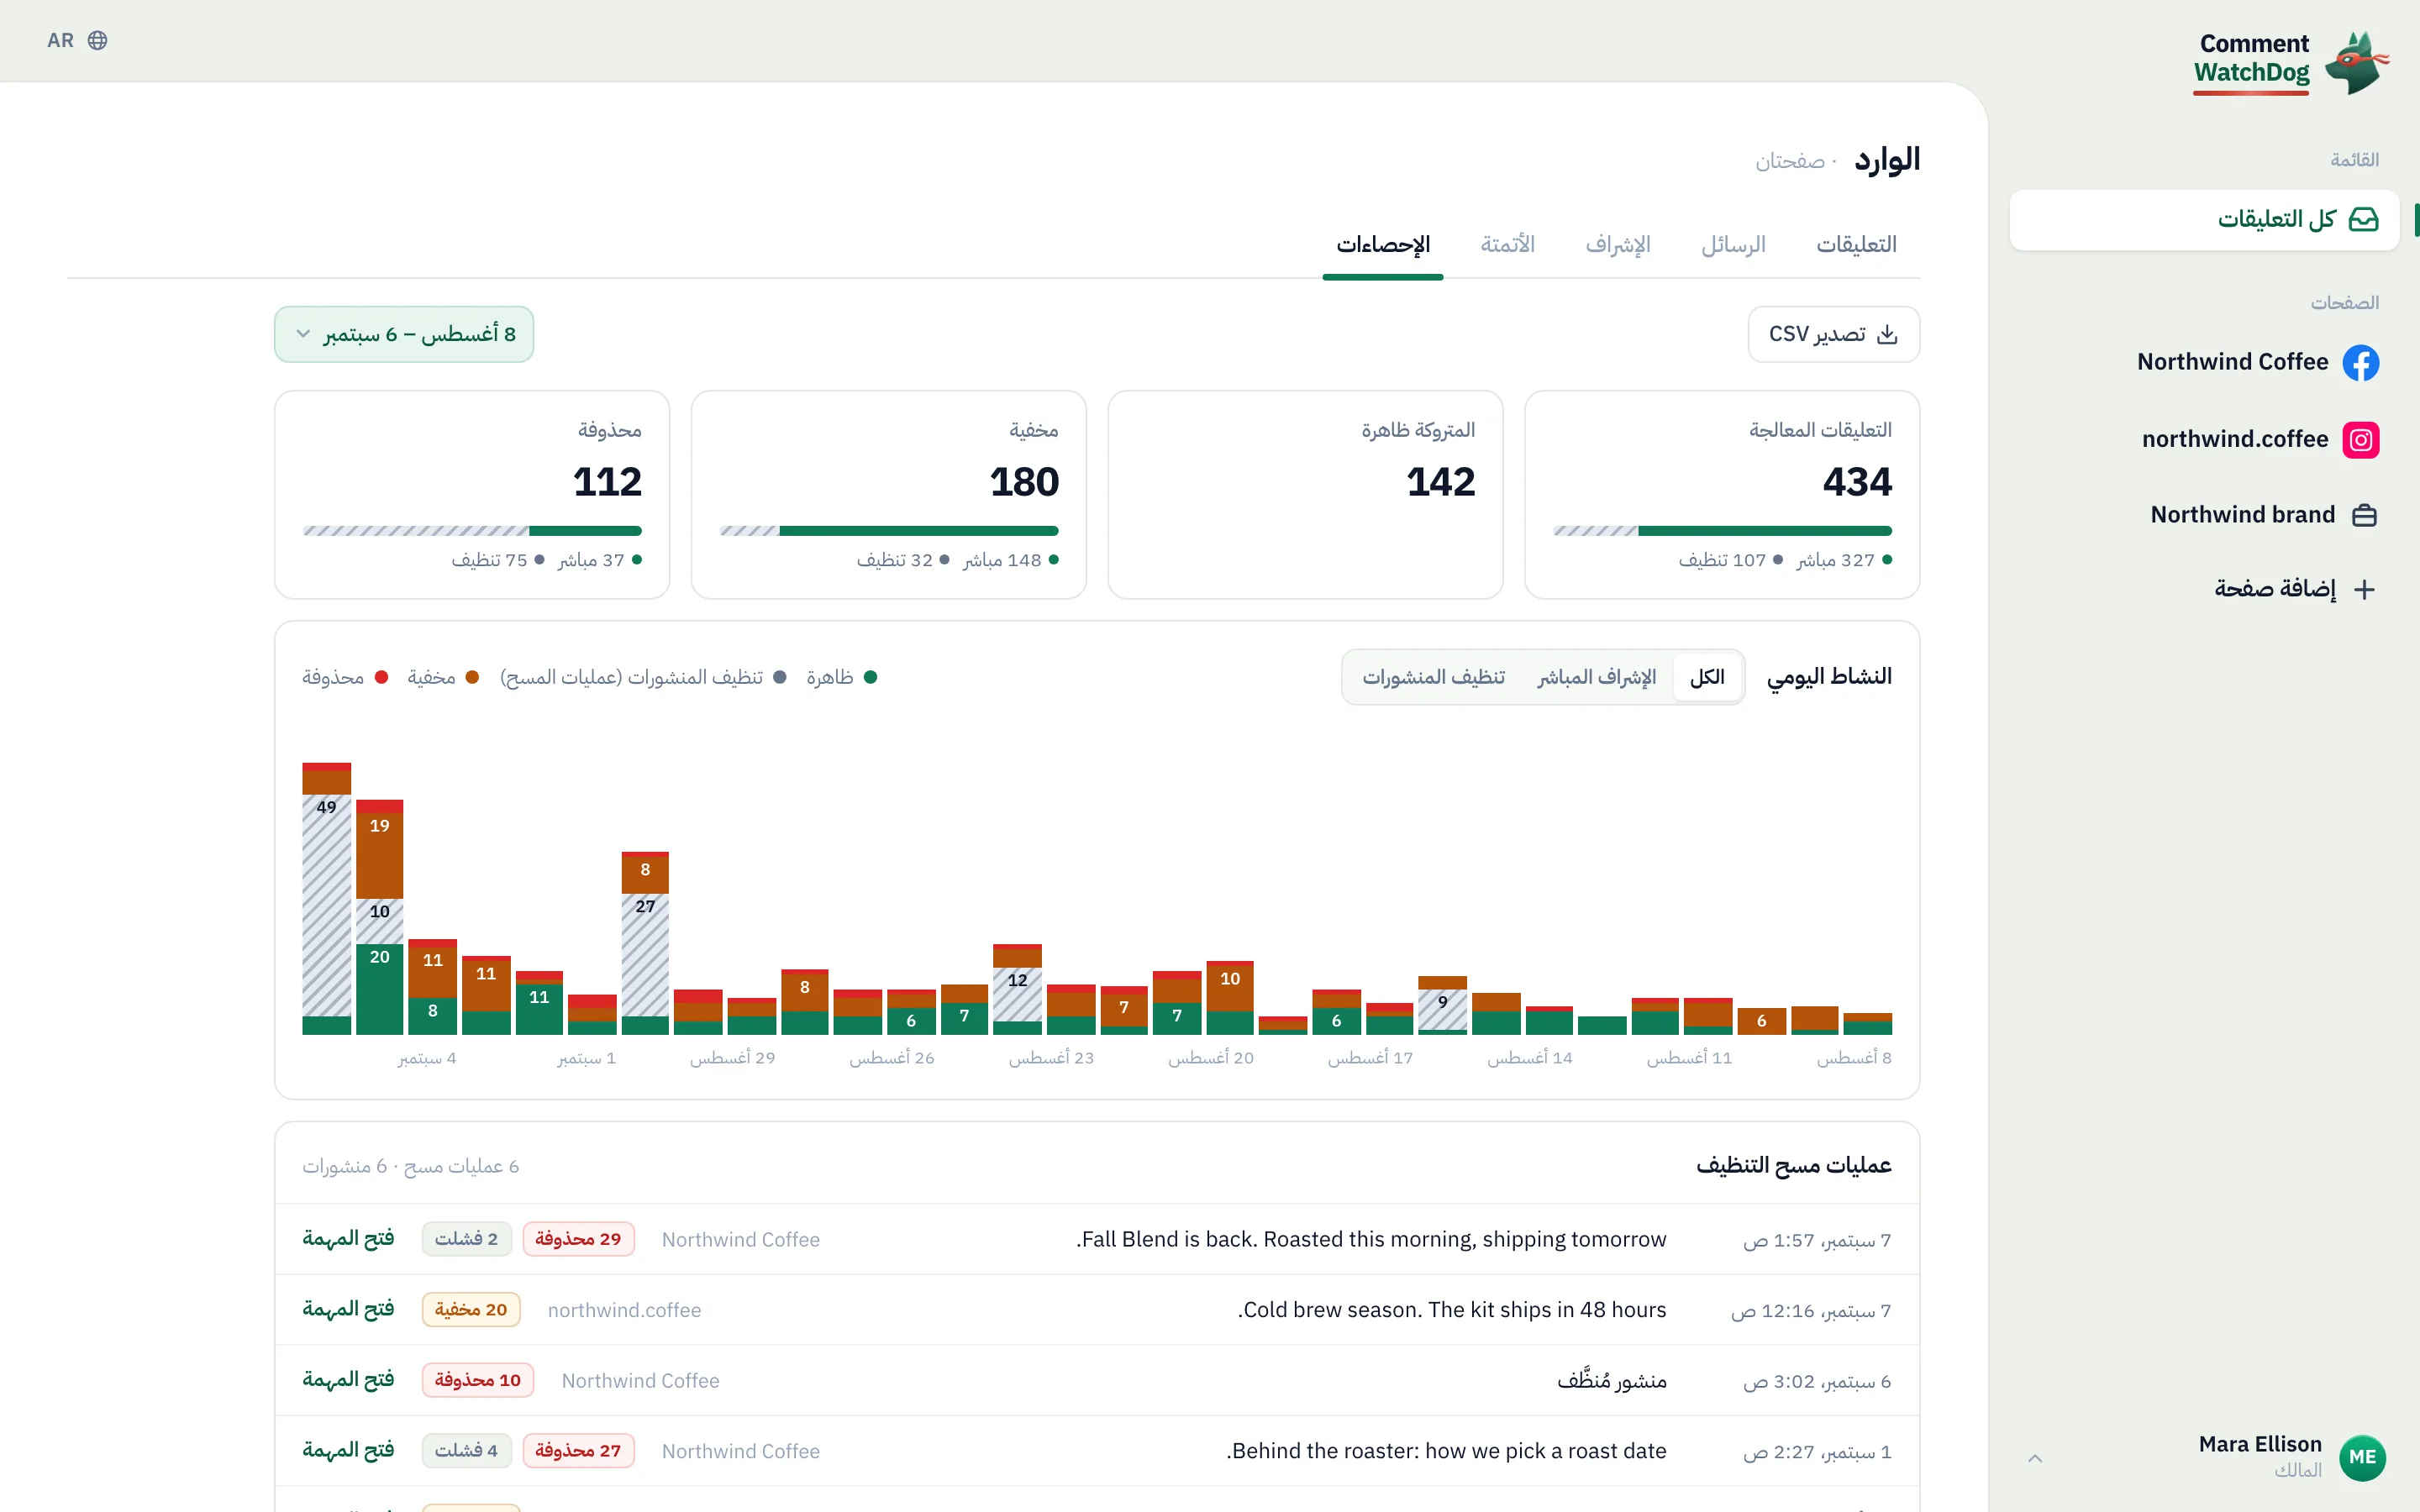Click the hatched chart segment labeled 12
2420x1512 pixels.
(1017, 994)
